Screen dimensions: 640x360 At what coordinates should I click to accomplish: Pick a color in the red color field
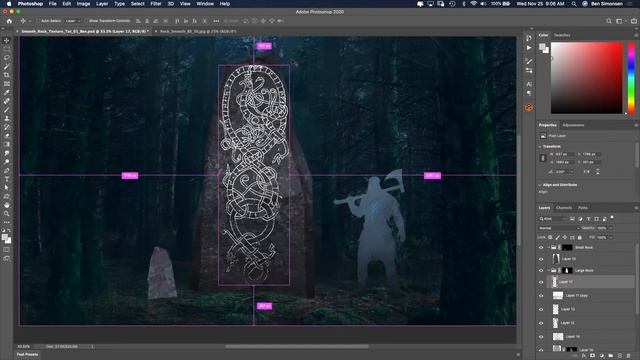587,78
